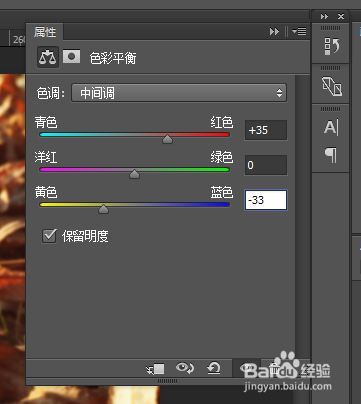
Task: Open the History panel icon in dock
Action: coord(331,46)
